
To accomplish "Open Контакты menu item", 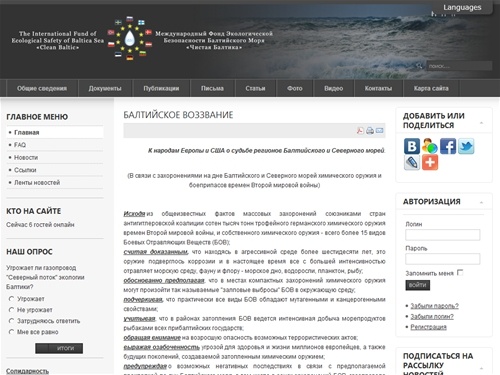I will click(378, 88).
